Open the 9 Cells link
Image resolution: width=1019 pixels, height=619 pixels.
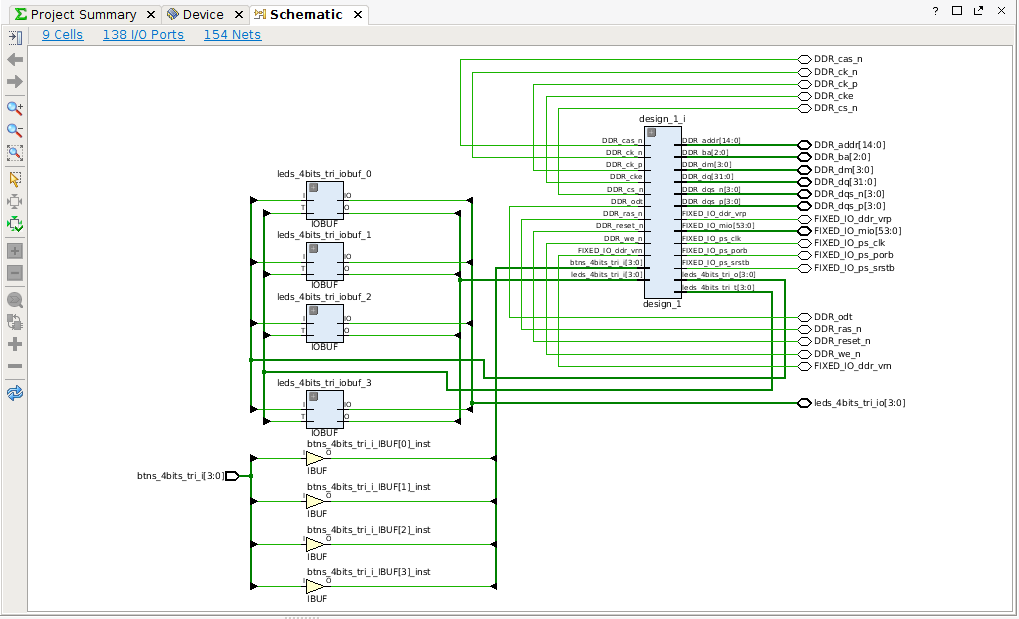pos(62,34)
